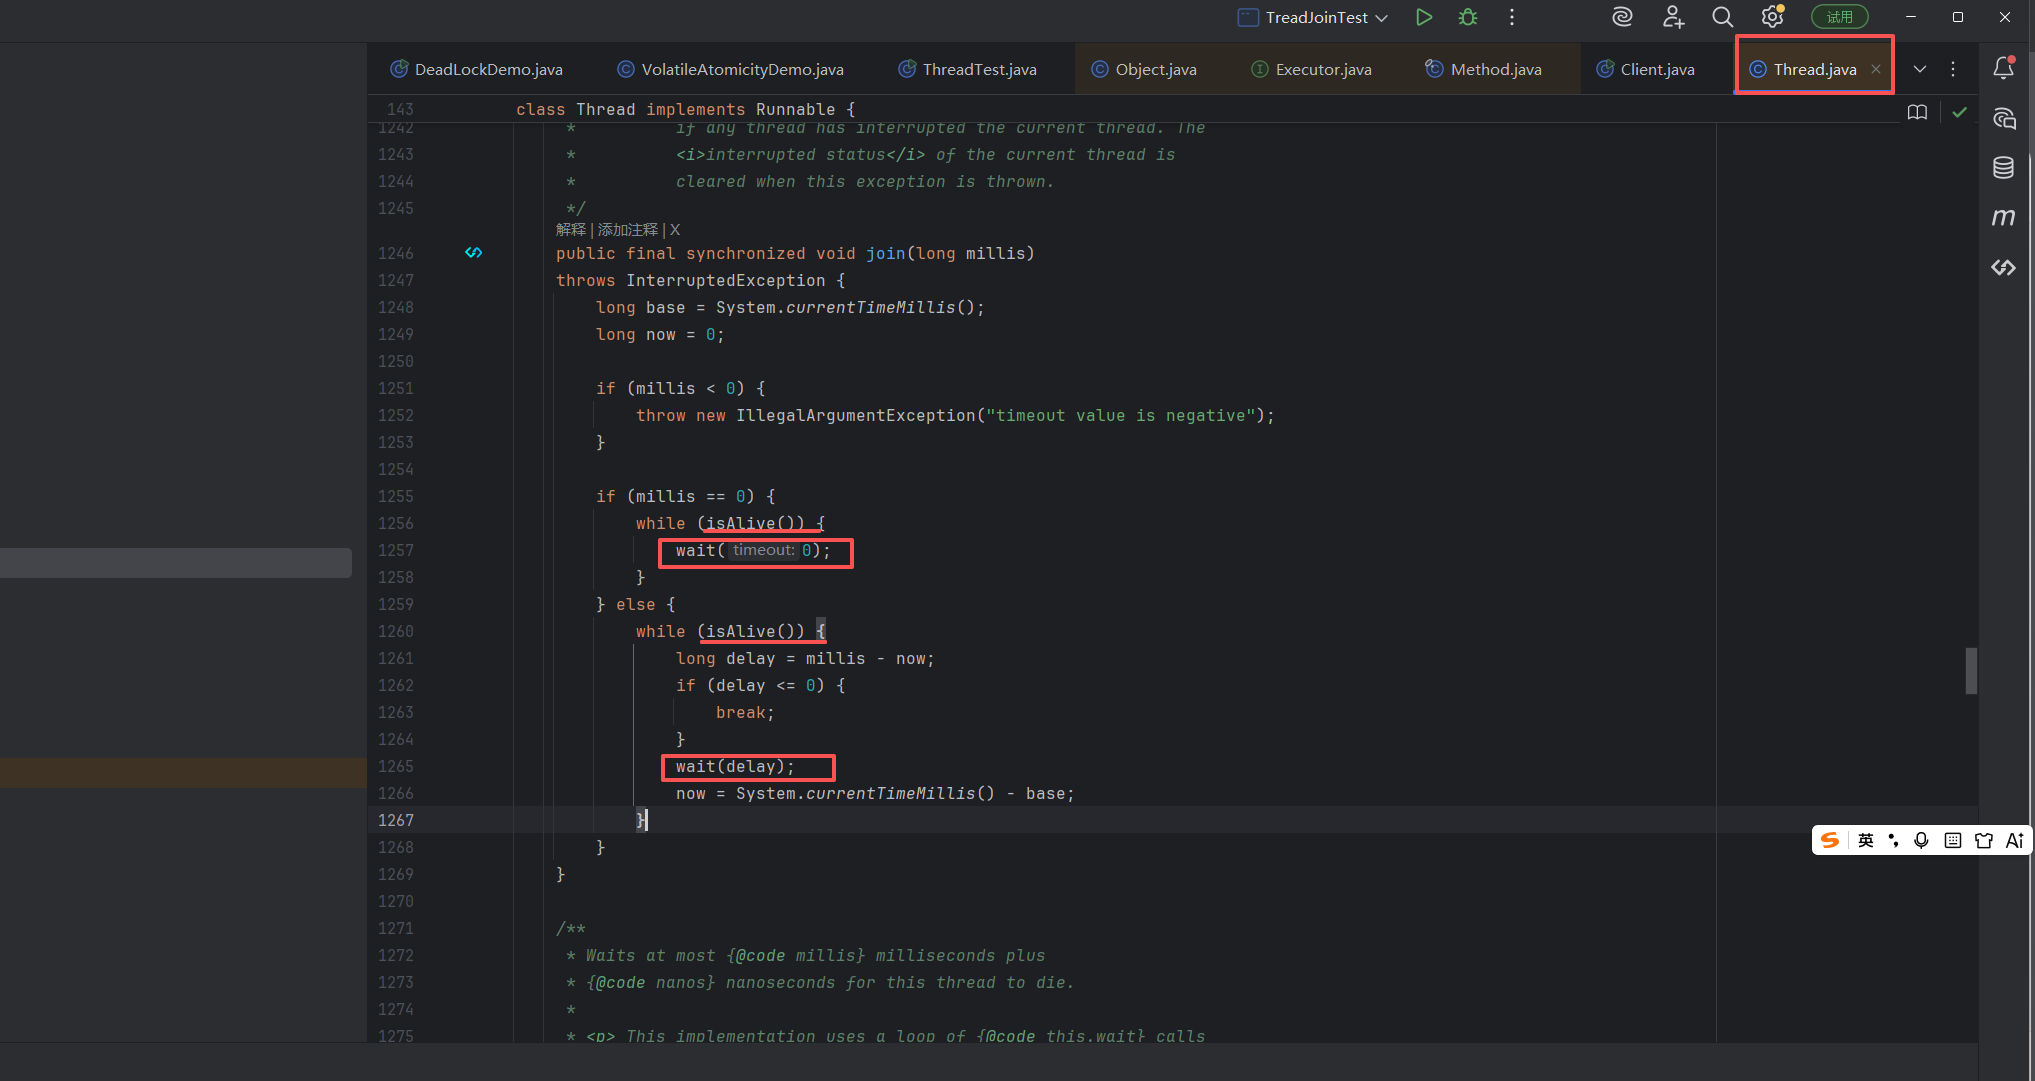Switch to Method.java tab

pyautogui.click(x=1484, y=69)
